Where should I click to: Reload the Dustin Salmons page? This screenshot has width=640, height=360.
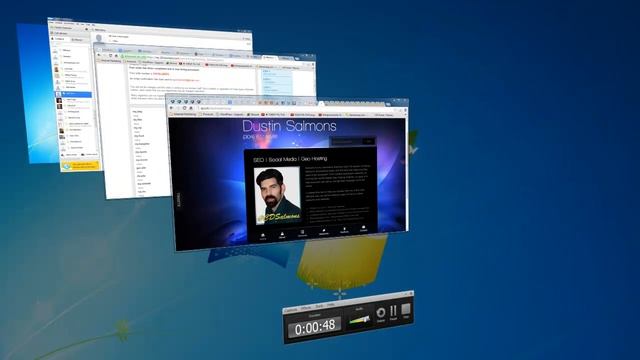click(184, 108)
